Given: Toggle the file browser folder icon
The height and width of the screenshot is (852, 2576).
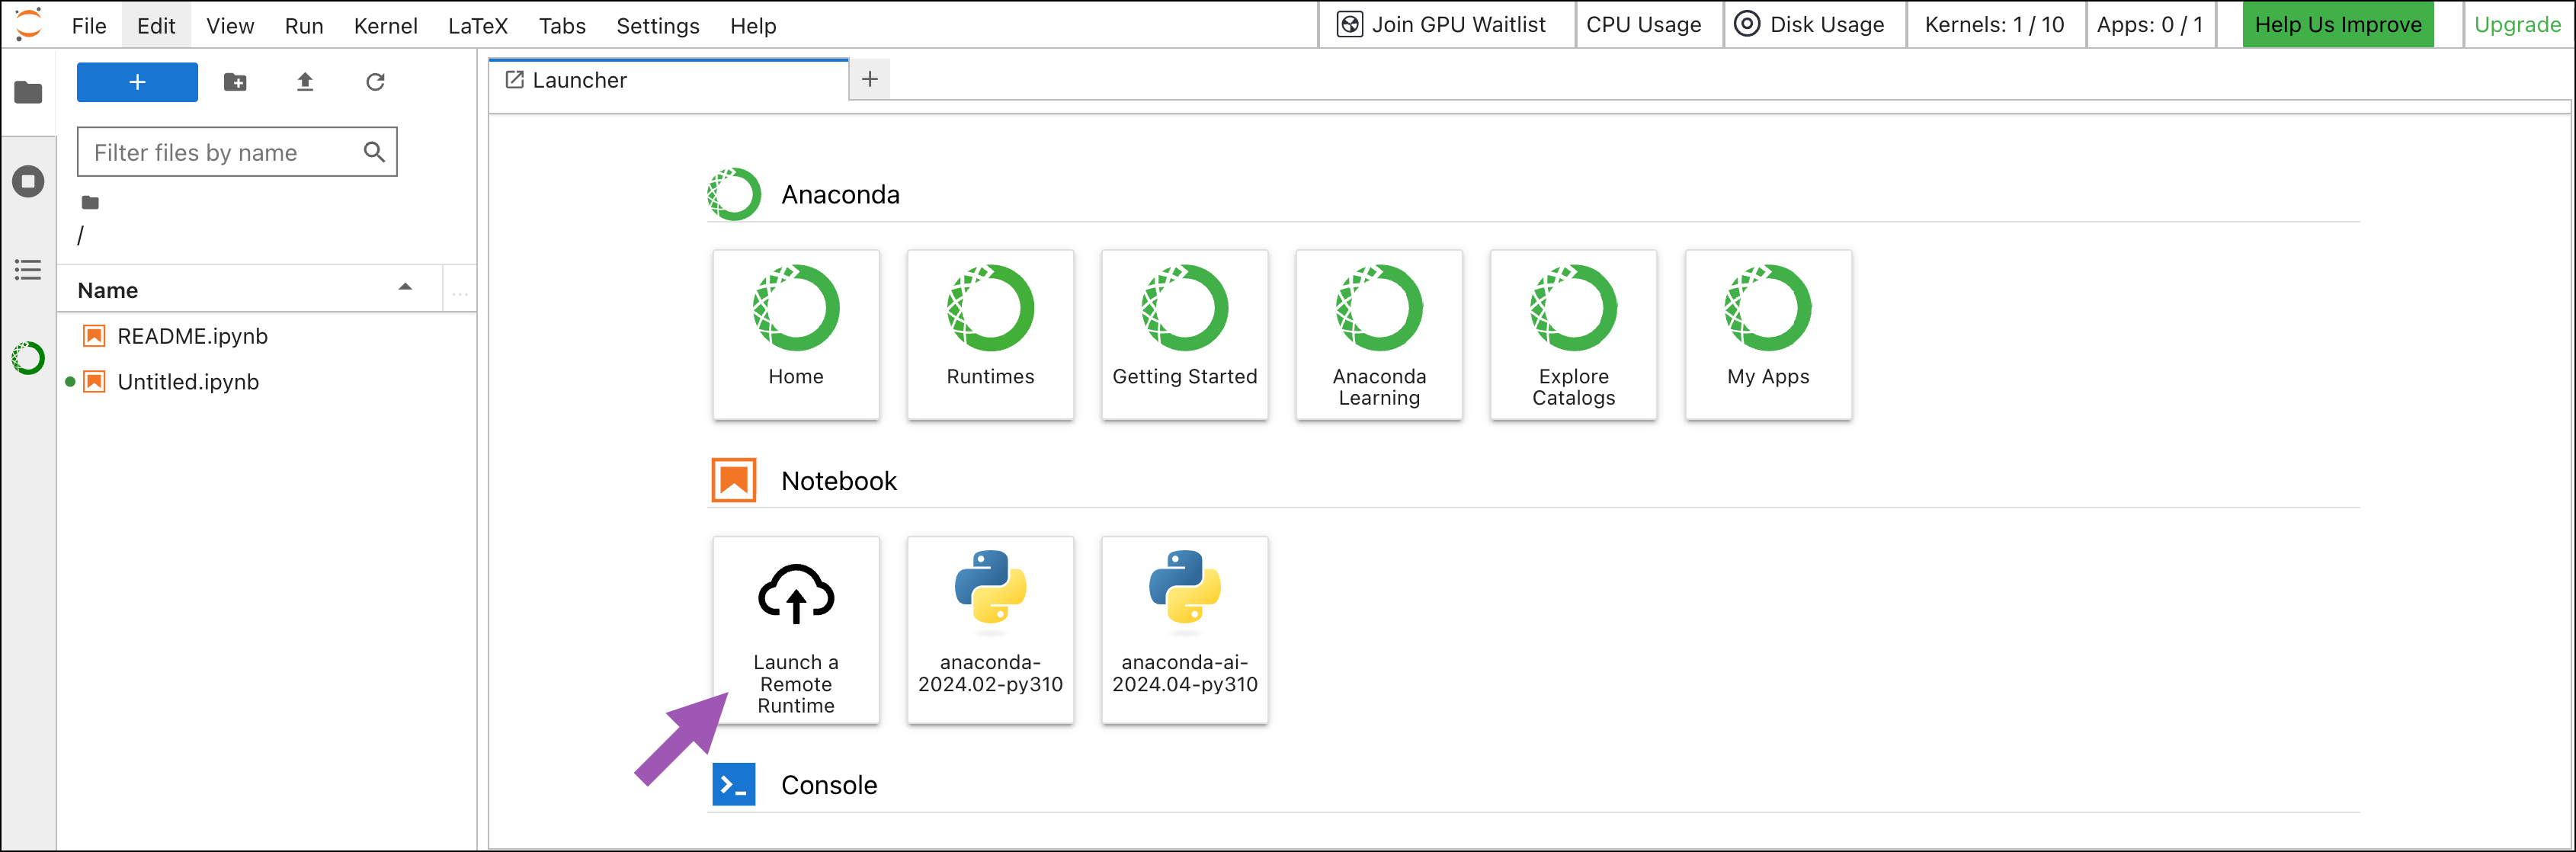Looking at the screenshot, I should [x=28, y=93].
